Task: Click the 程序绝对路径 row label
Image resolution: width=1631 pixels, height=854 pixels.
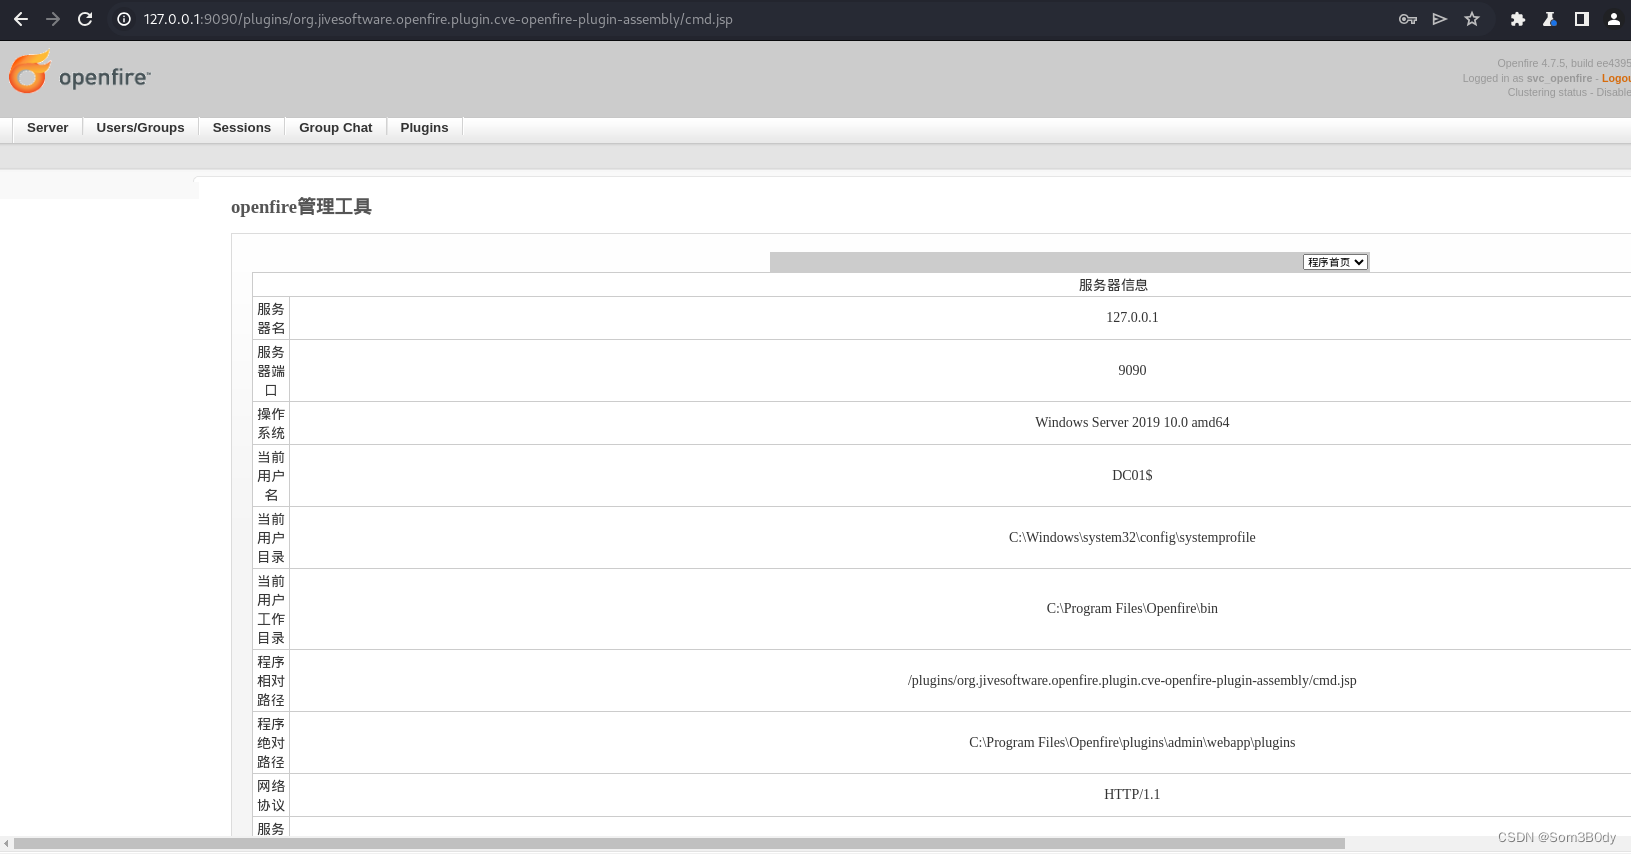Action: click(271, 743)
